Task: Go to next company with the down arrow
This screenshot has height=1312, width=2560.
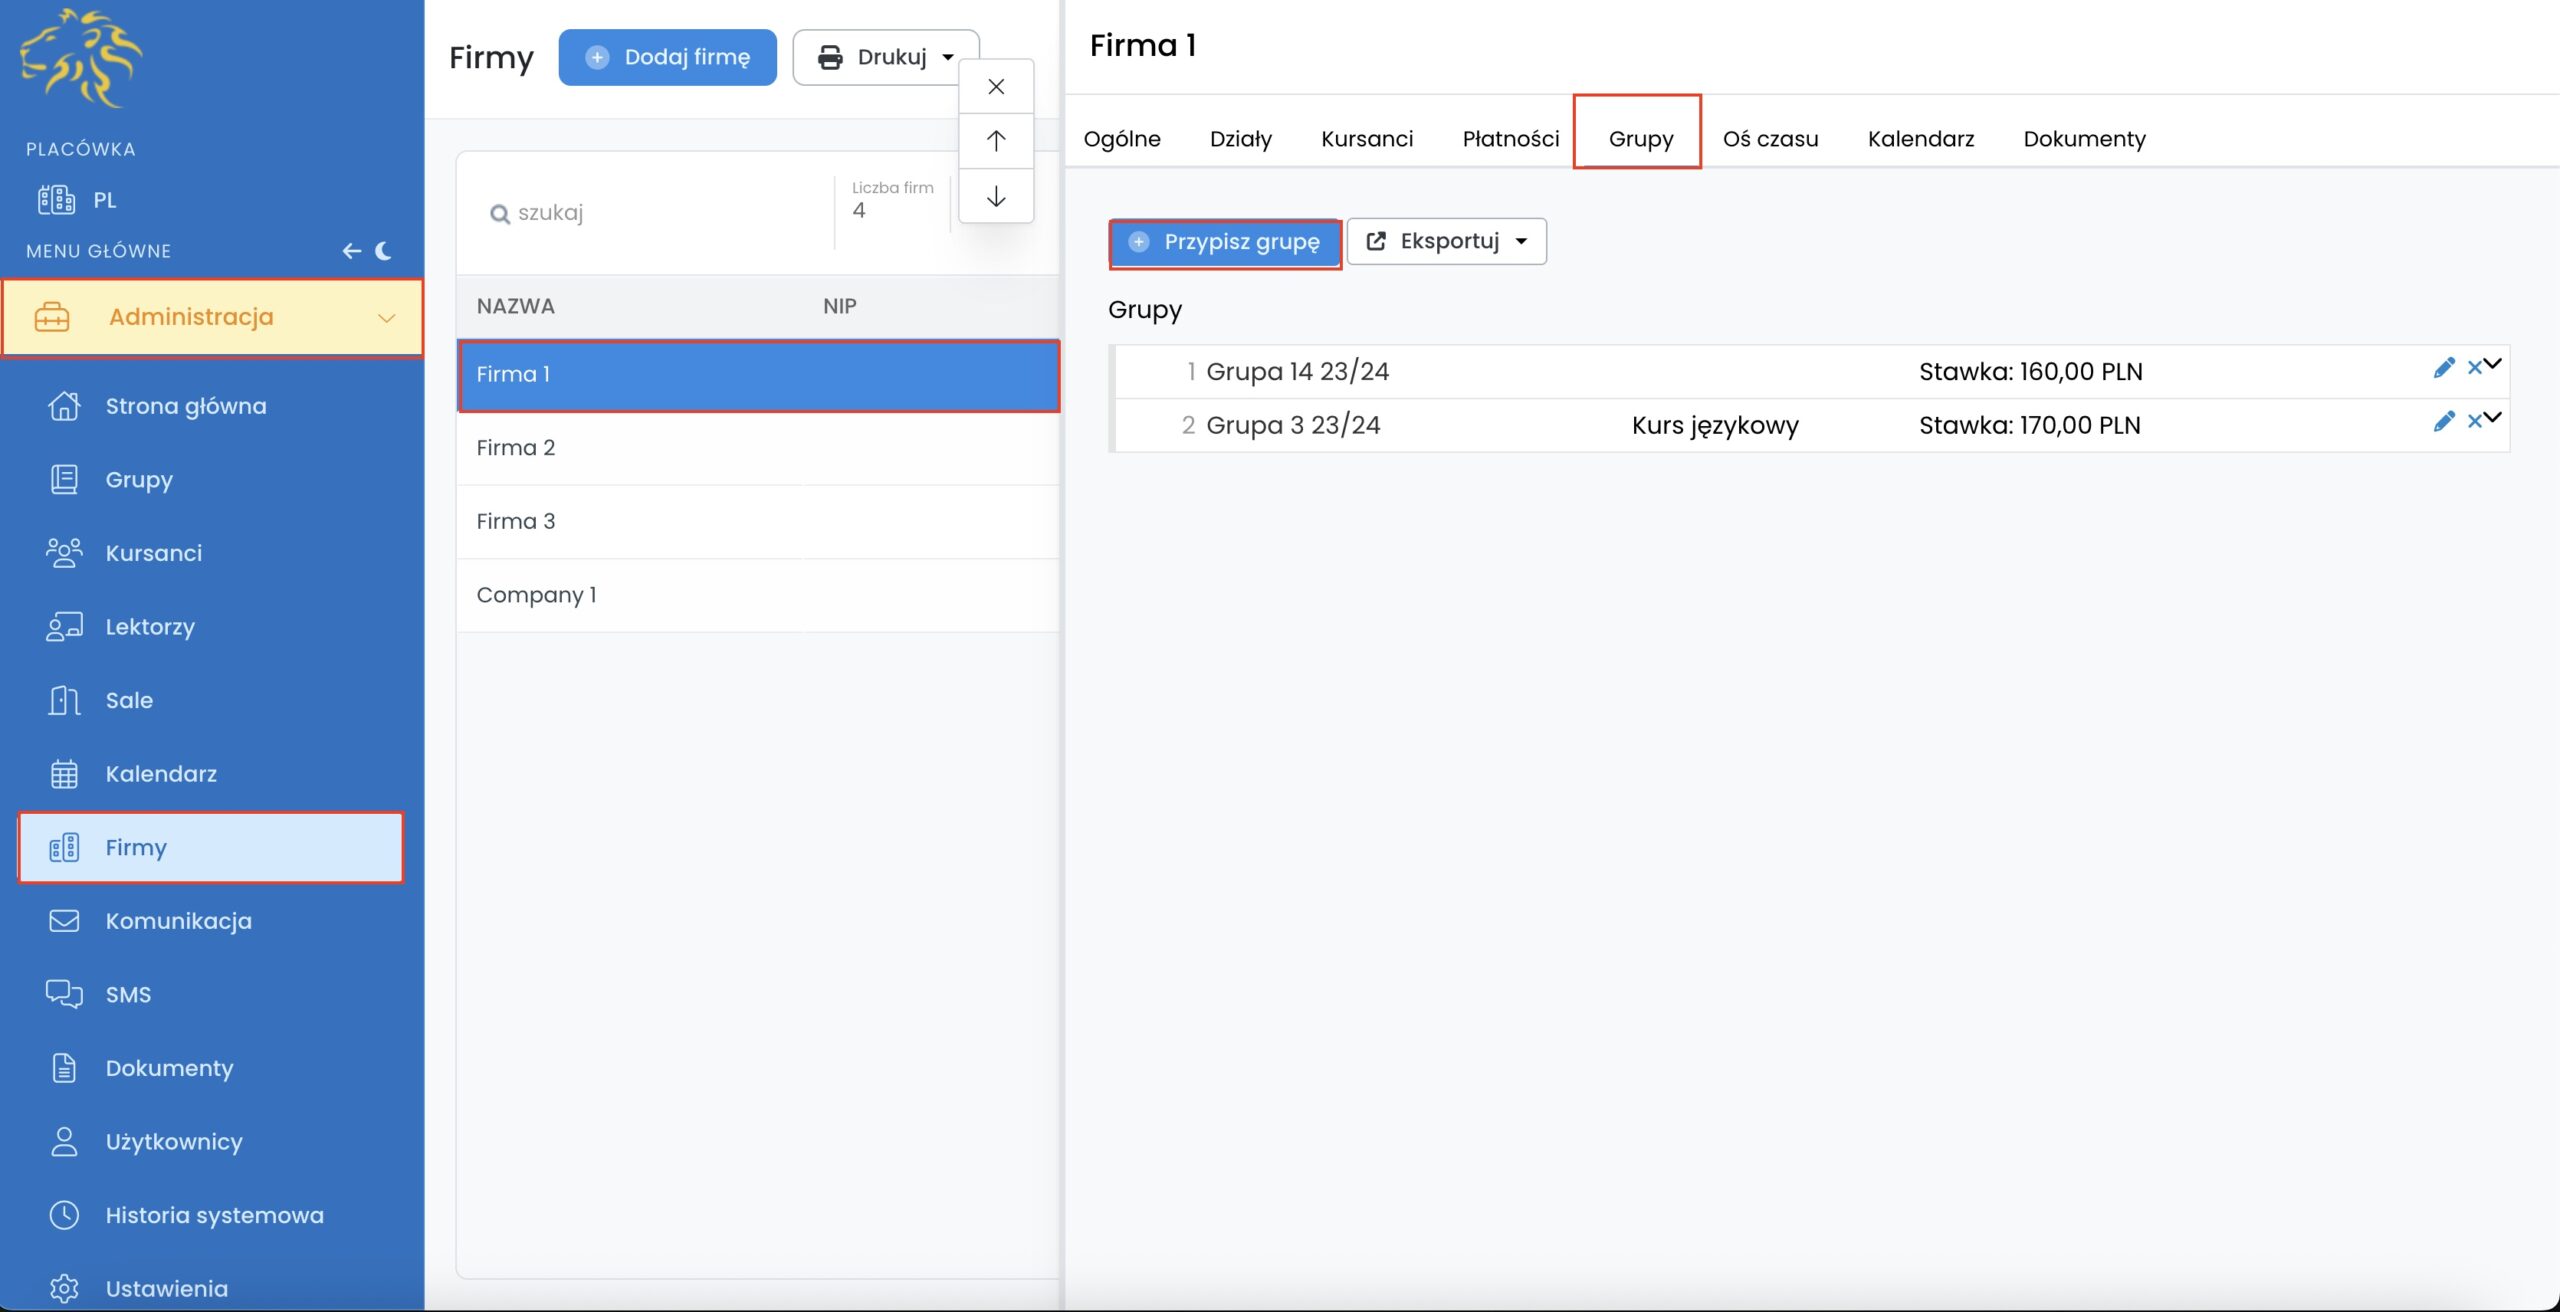Action: tap(995, 197)
